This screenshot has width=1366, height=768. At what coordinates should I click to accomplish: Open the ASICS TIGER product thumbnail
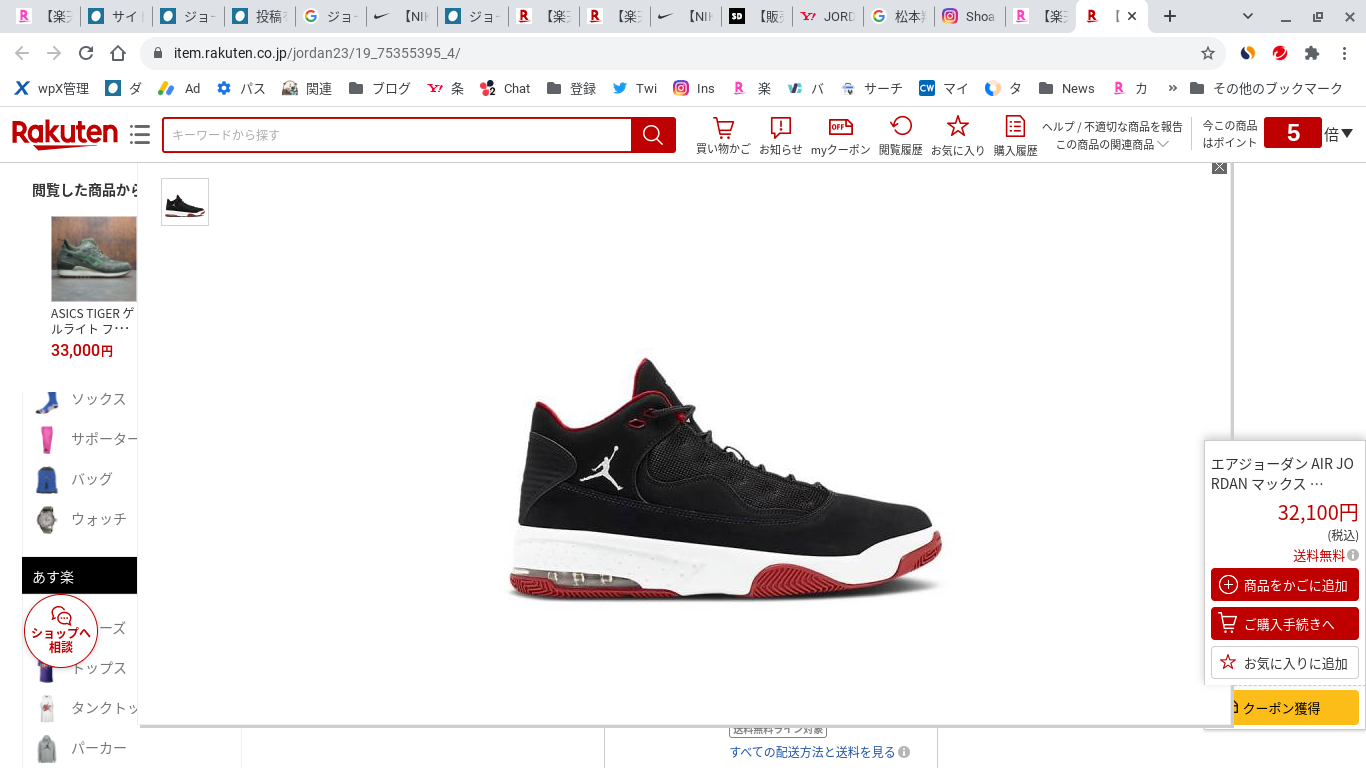click(94, 259)
